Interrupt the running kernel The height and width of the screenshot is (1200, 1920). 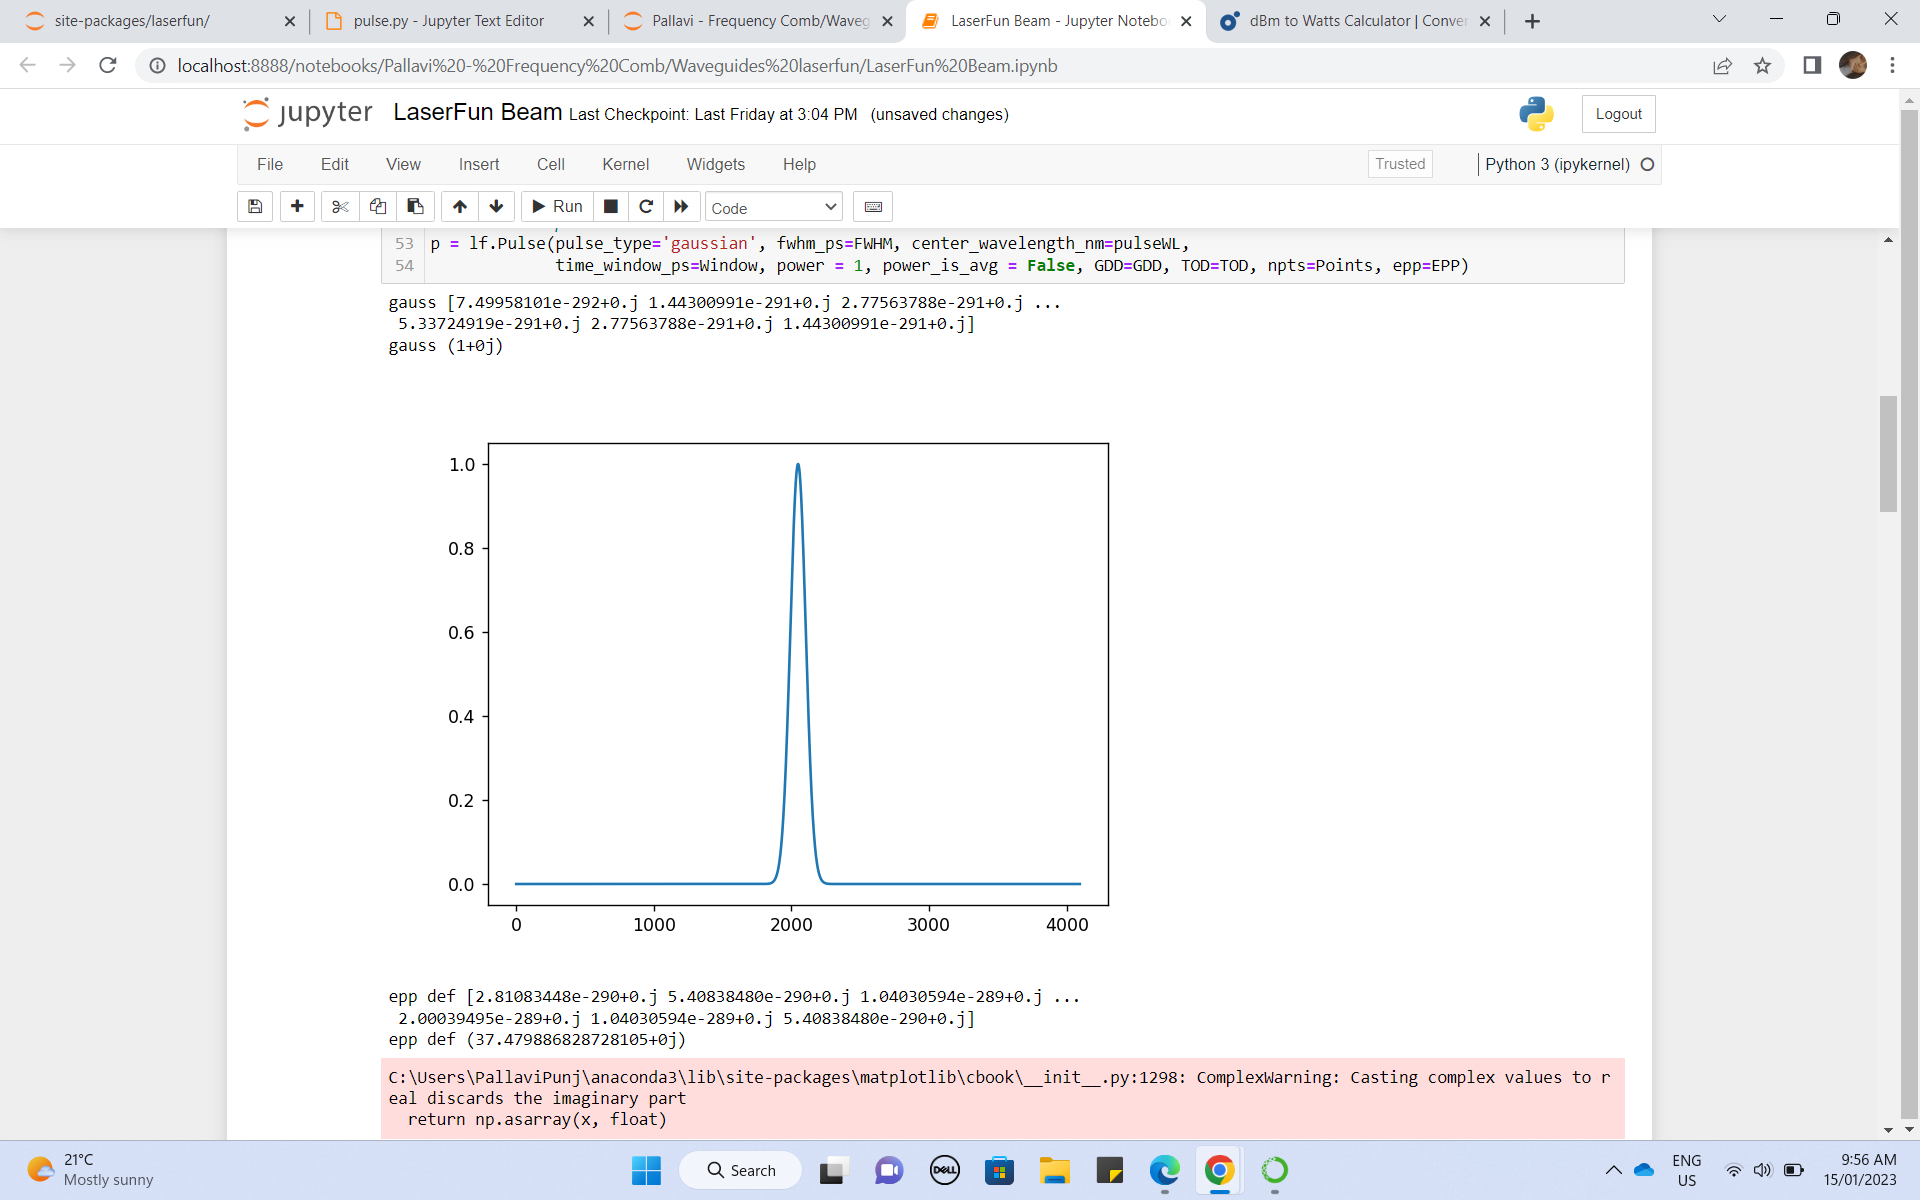tap(610, 206)
